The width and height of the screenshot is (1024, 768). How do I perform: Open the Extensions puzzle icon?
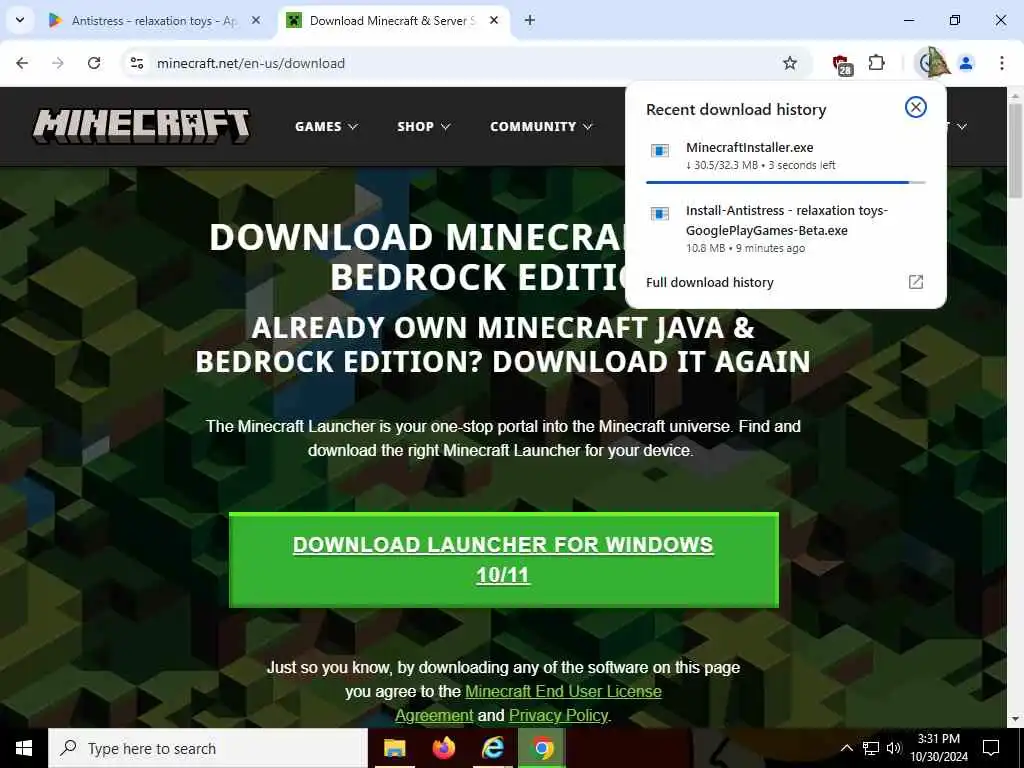pyautogui.click(x=876, y=63)
